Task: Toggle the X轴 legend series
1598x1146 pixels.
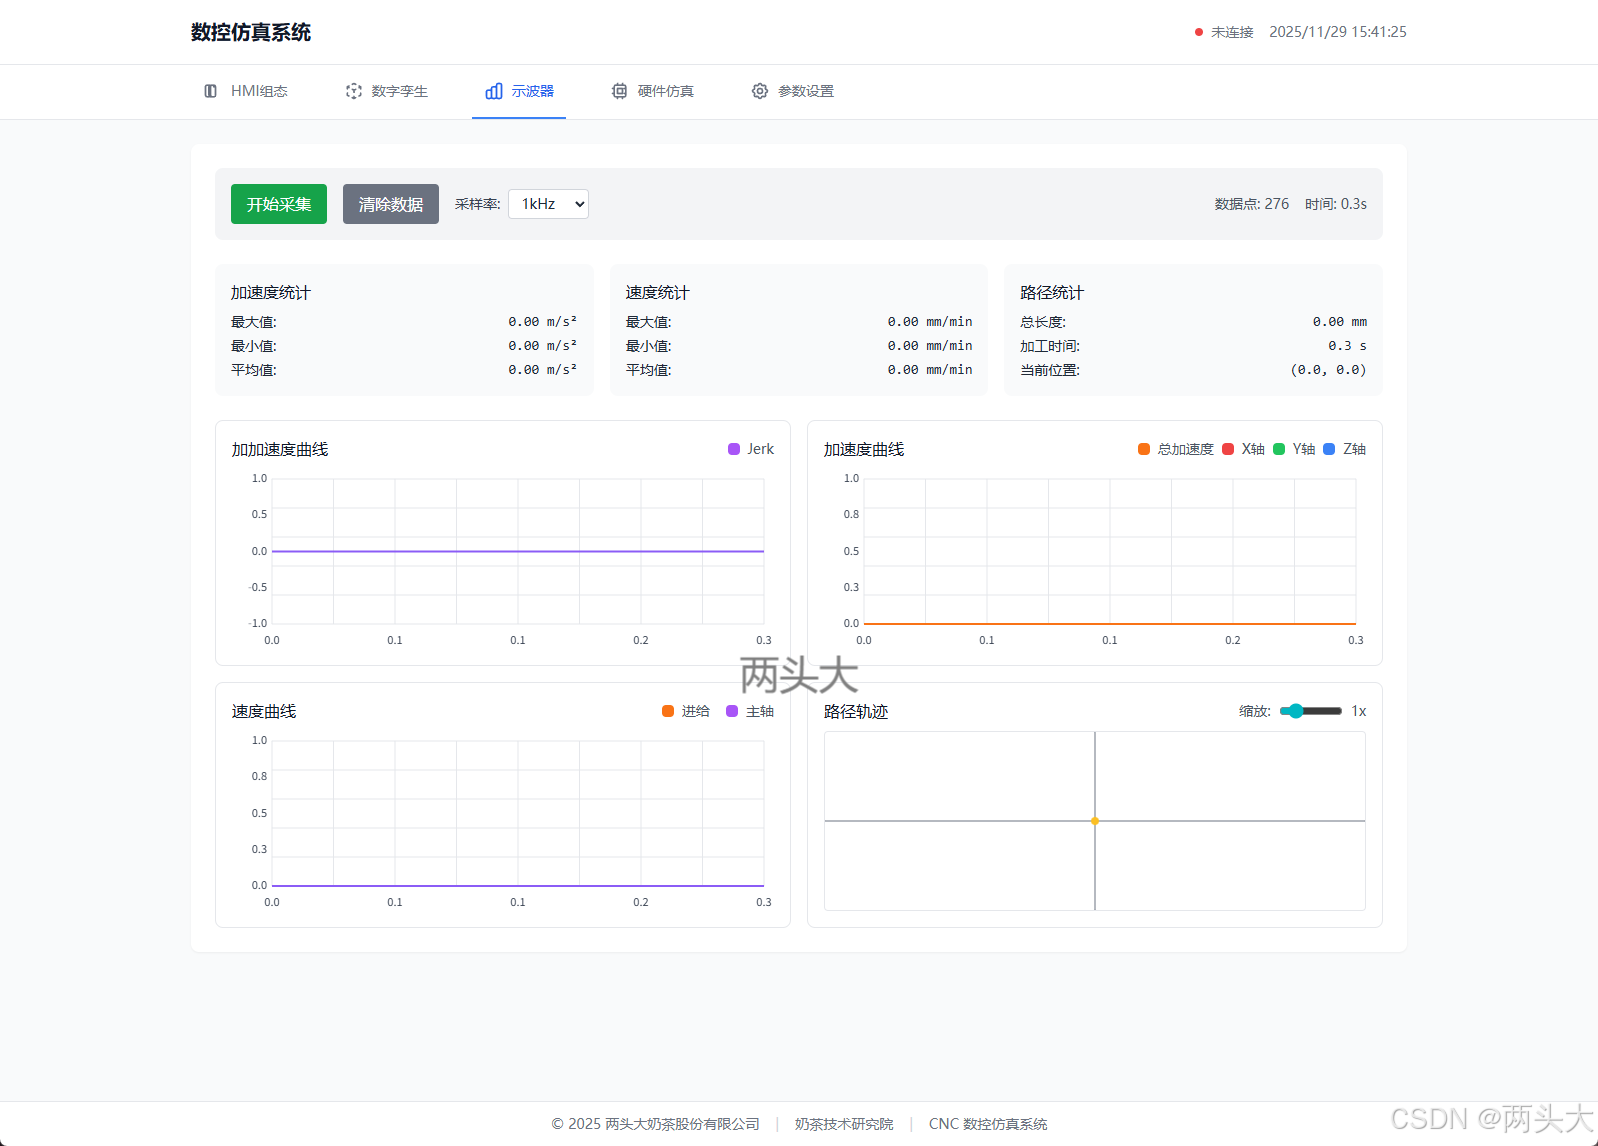Action: point(1244,449)
